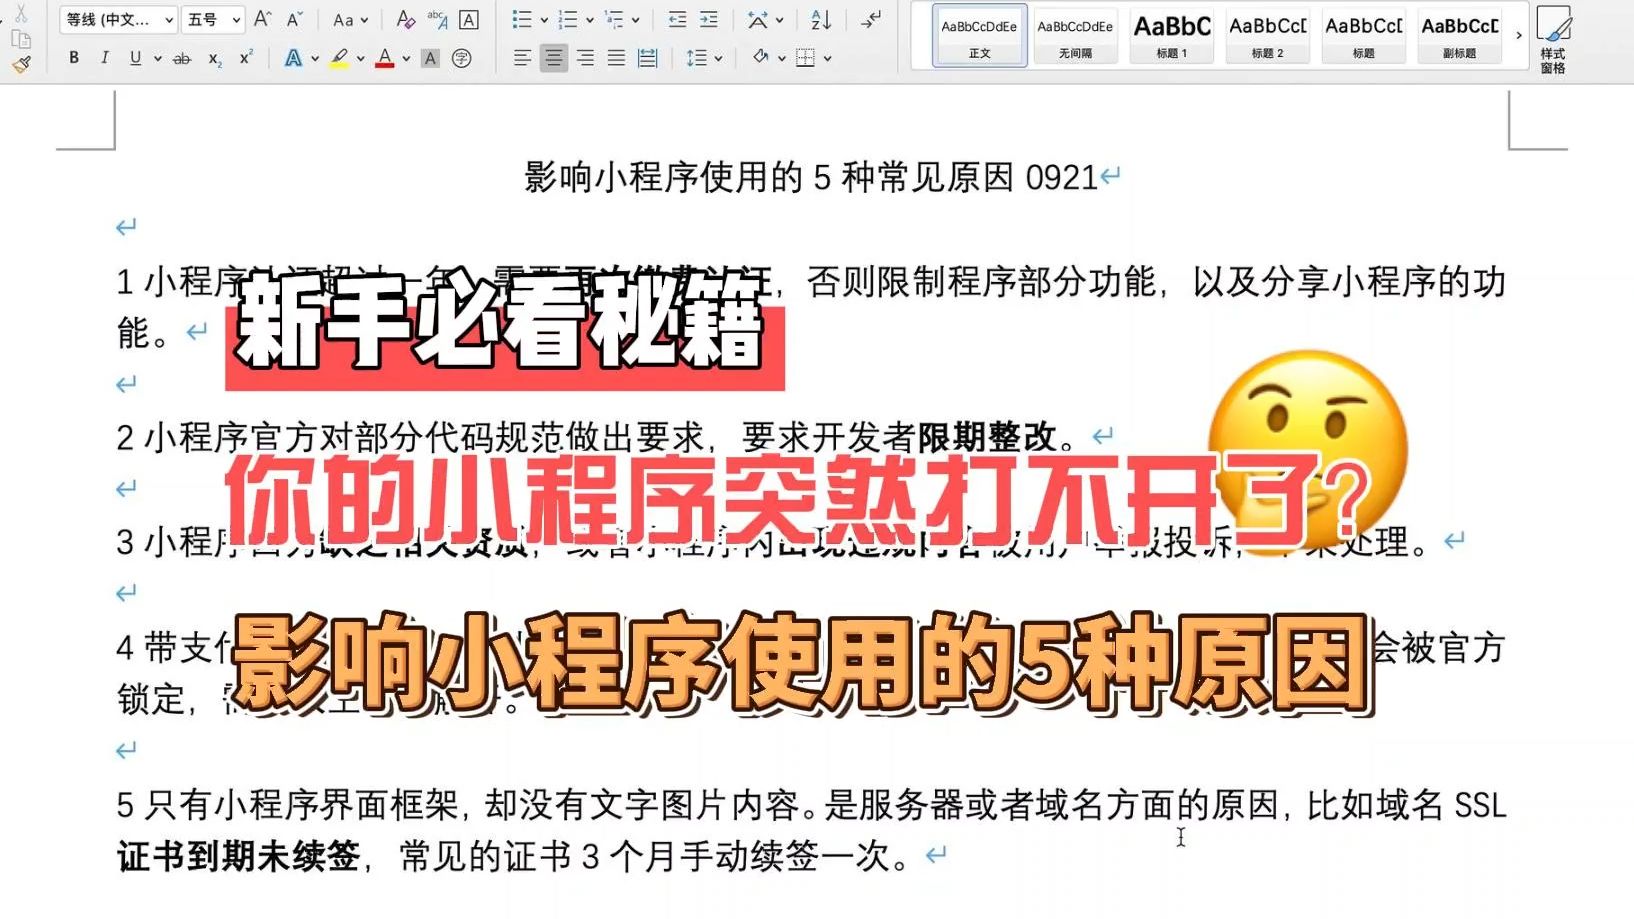Align the text left

coord(522,58)
